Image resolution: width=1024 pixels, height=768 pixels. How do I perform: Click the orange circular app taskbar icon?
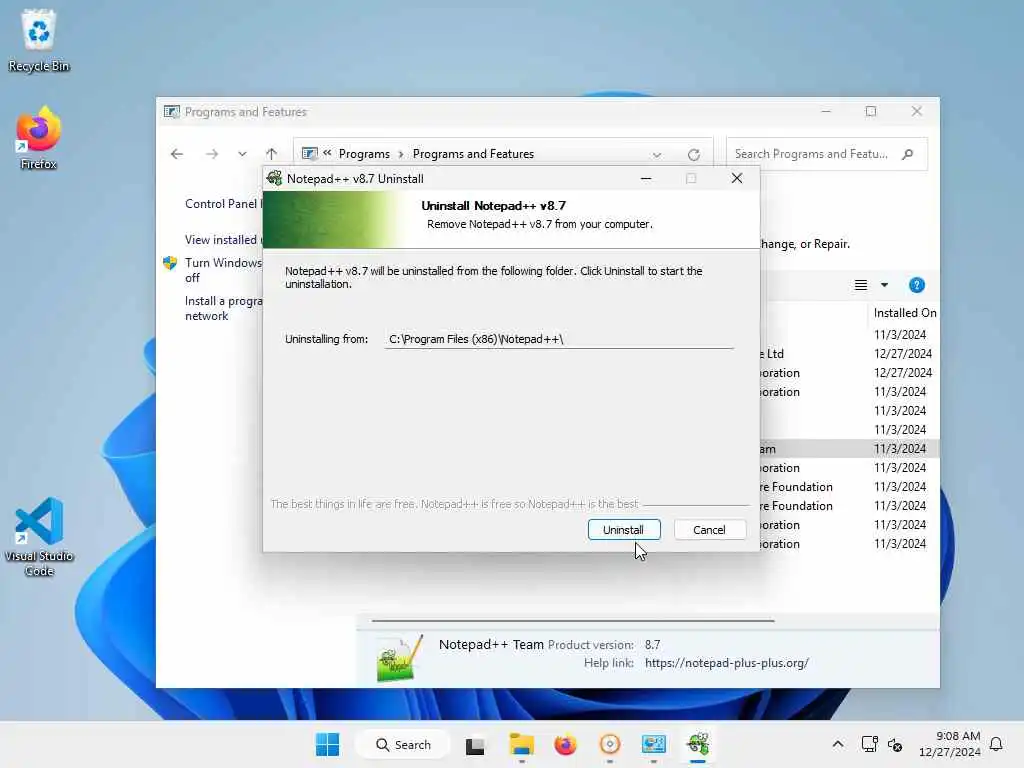click(x=609, y=744)
